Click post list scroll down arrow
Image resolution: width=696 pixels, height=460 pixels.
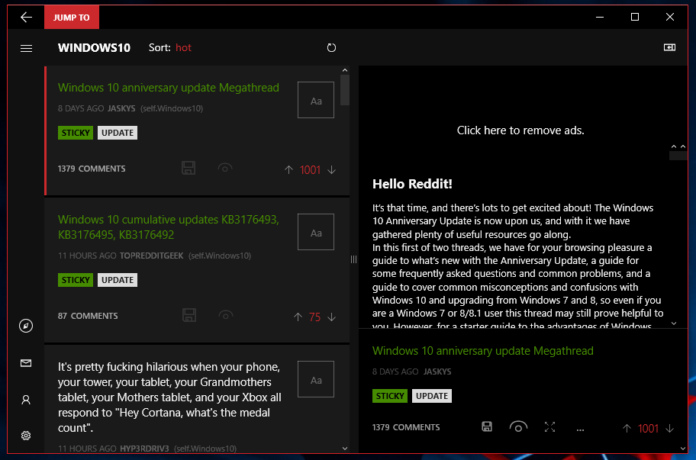click(x=344, y=448)
